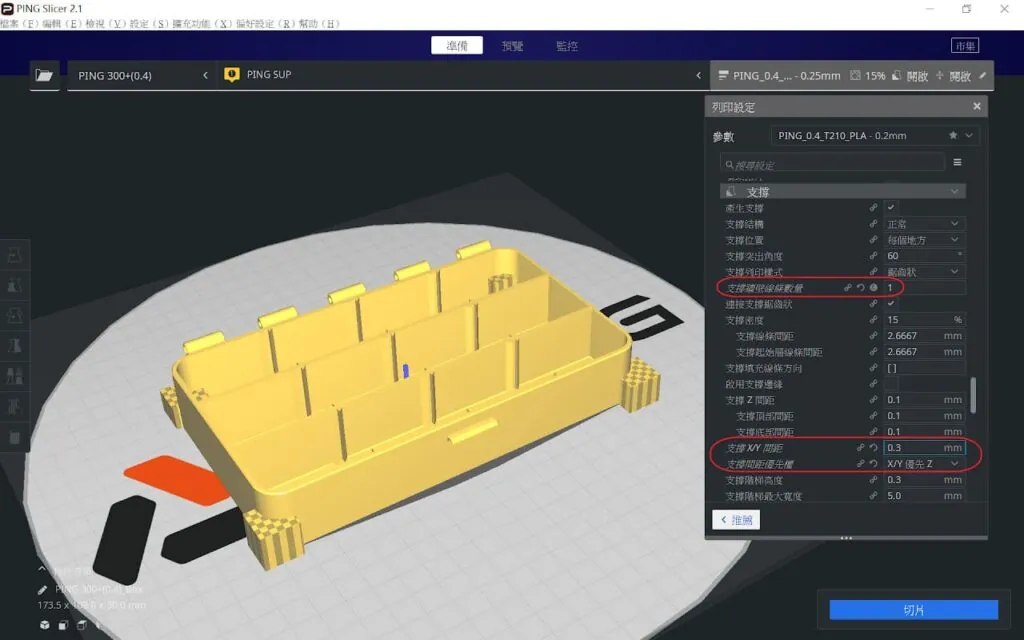Open file with the folder icon
Image resolution: width=1024 pixels, height=640 pixels.
44,75
